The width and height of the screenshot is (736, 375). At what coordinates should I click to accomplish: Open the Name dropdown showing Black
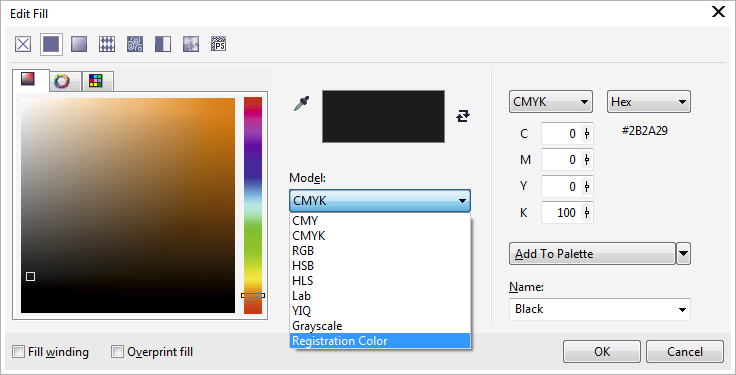tap(599, 309)
